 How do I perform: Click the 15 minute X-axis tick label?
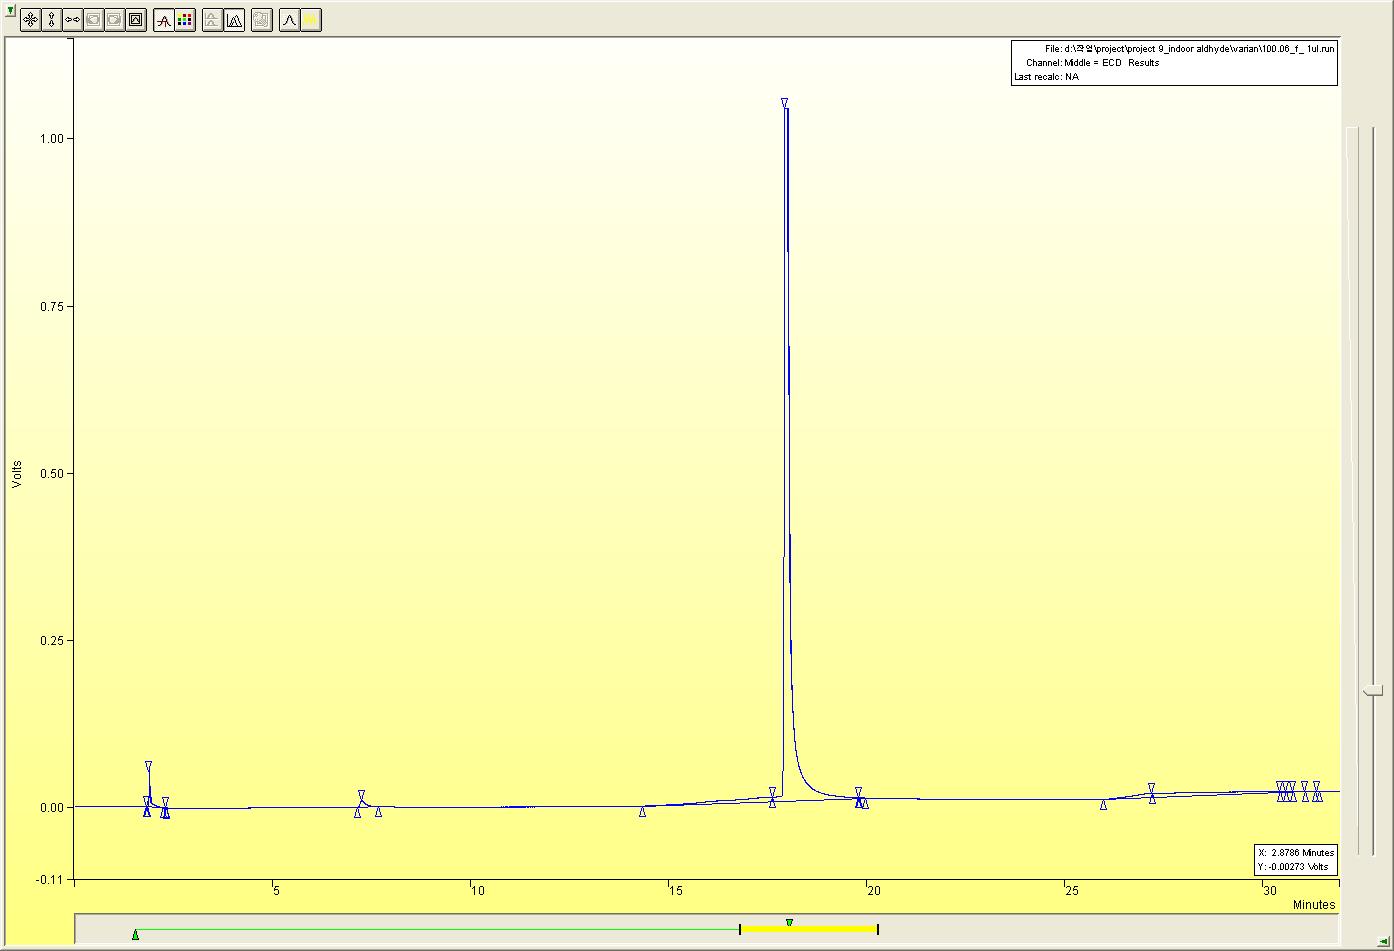click(674, 891)
